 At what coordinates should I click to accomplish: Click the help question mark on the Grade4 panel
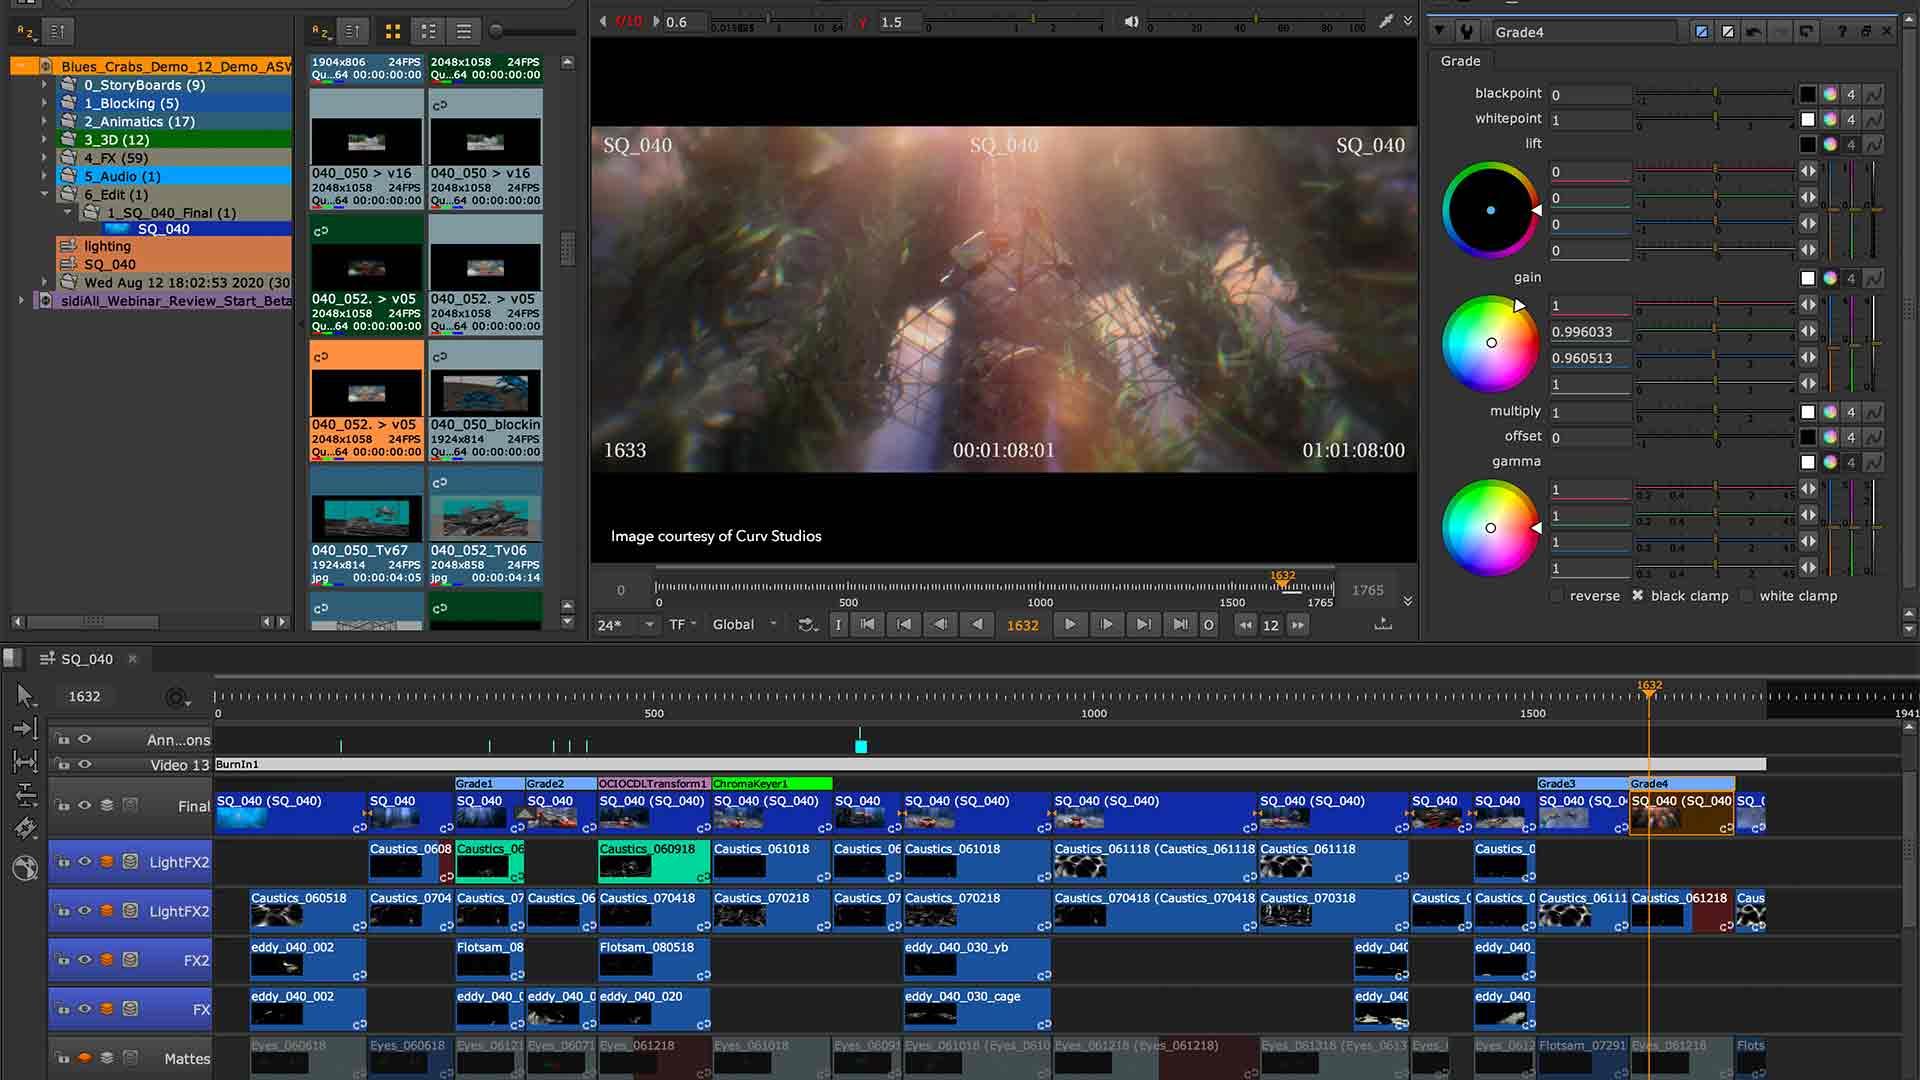coord(1843,32)
